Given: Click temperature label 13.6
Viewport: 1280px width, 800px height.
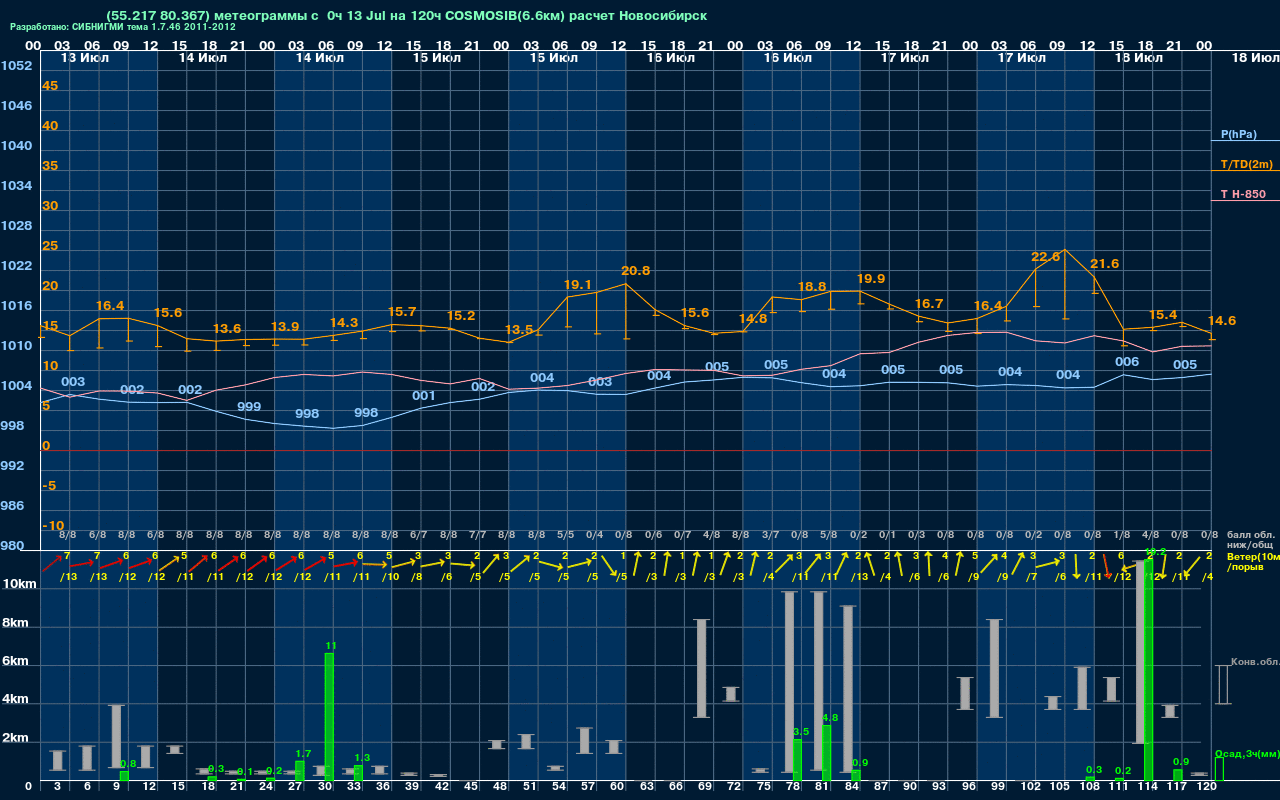Looking at the screenshot, I should point(227,329).
